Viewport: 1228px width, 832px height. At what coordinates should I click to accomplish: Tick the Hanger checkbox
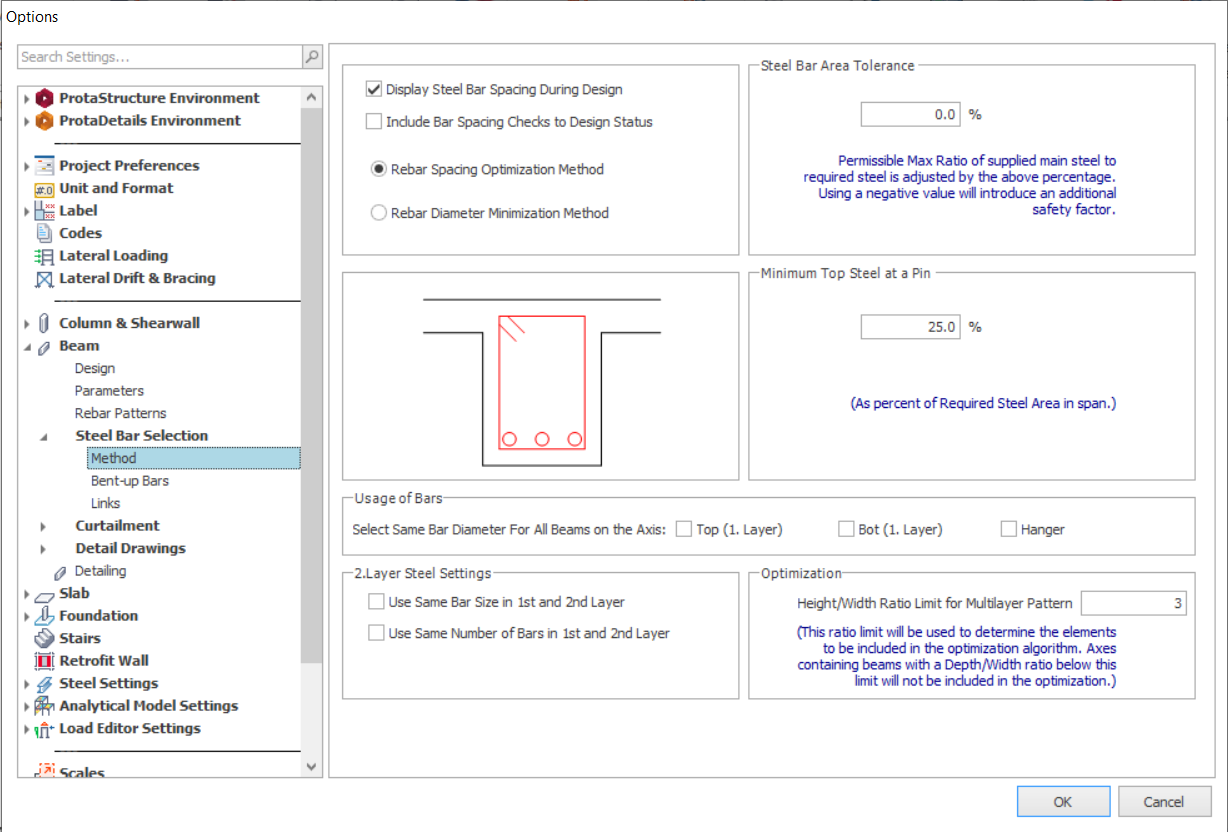[x=1009, y=529]
